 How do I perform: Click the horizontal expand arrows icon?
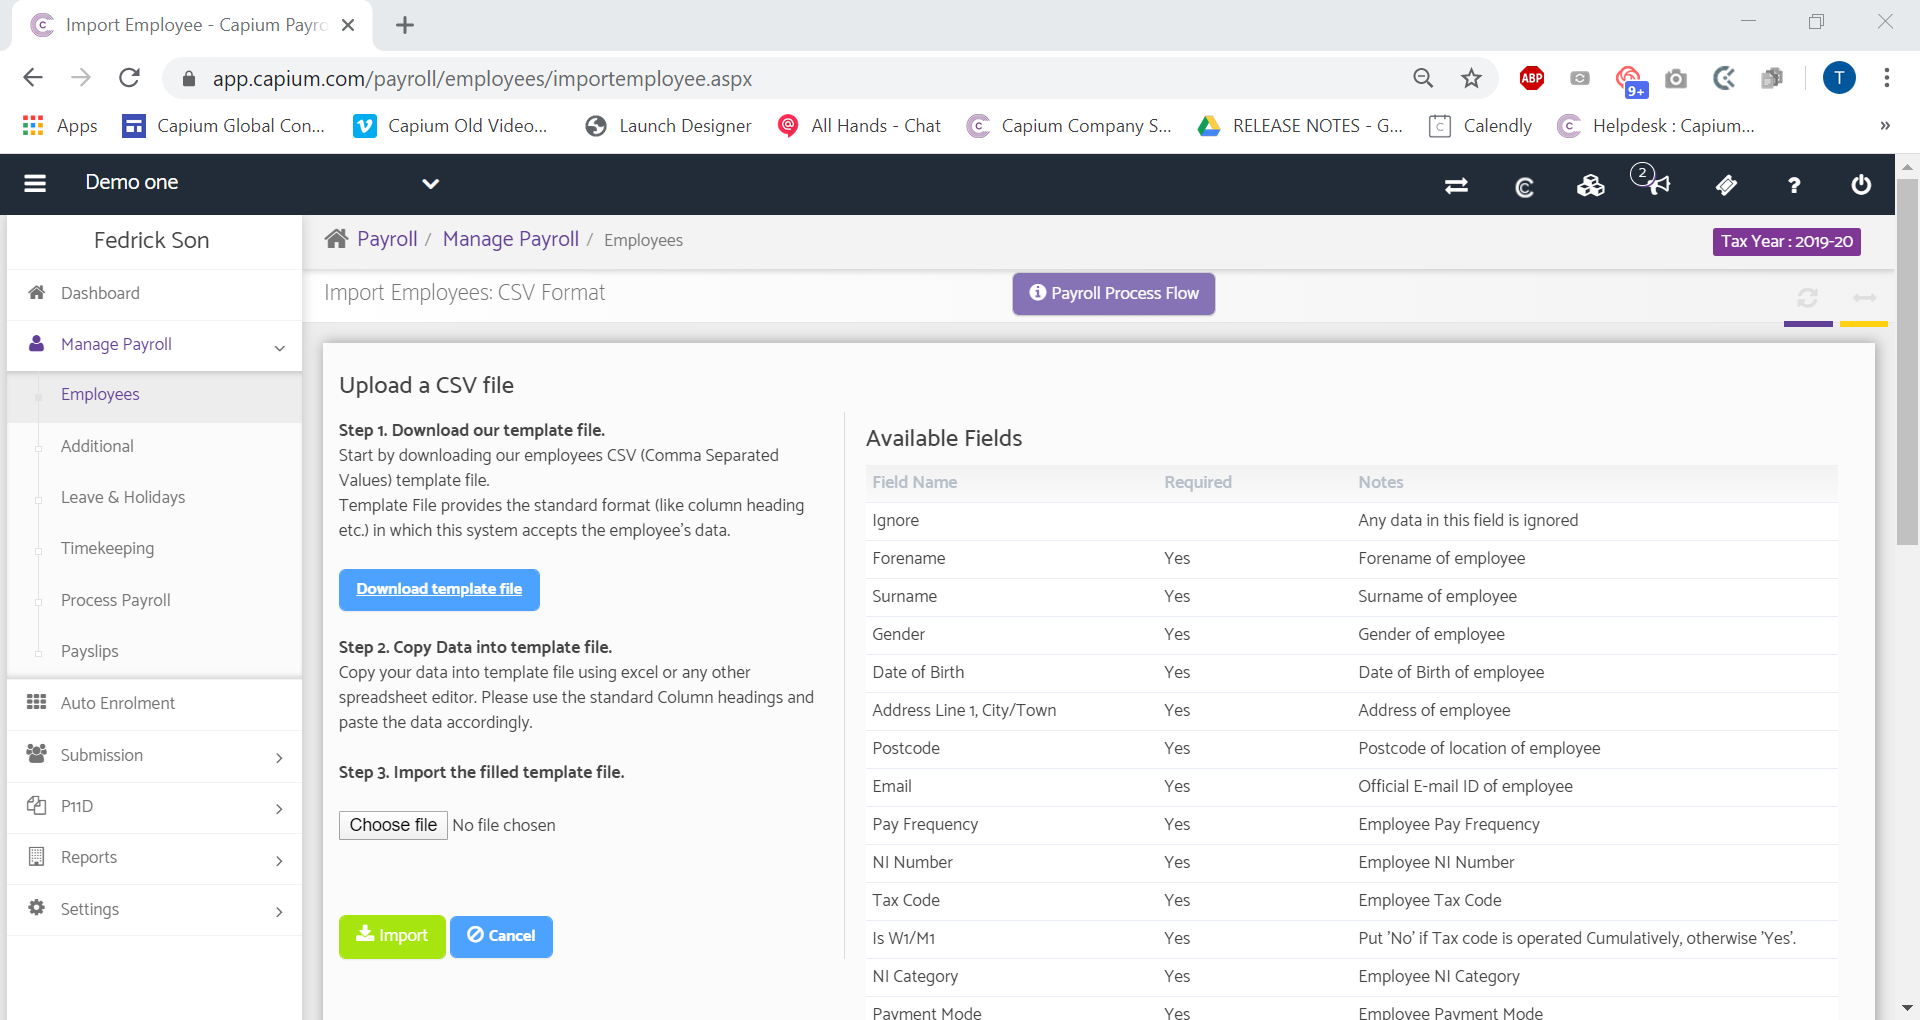pyautogui.click(x=1865, y=298)
